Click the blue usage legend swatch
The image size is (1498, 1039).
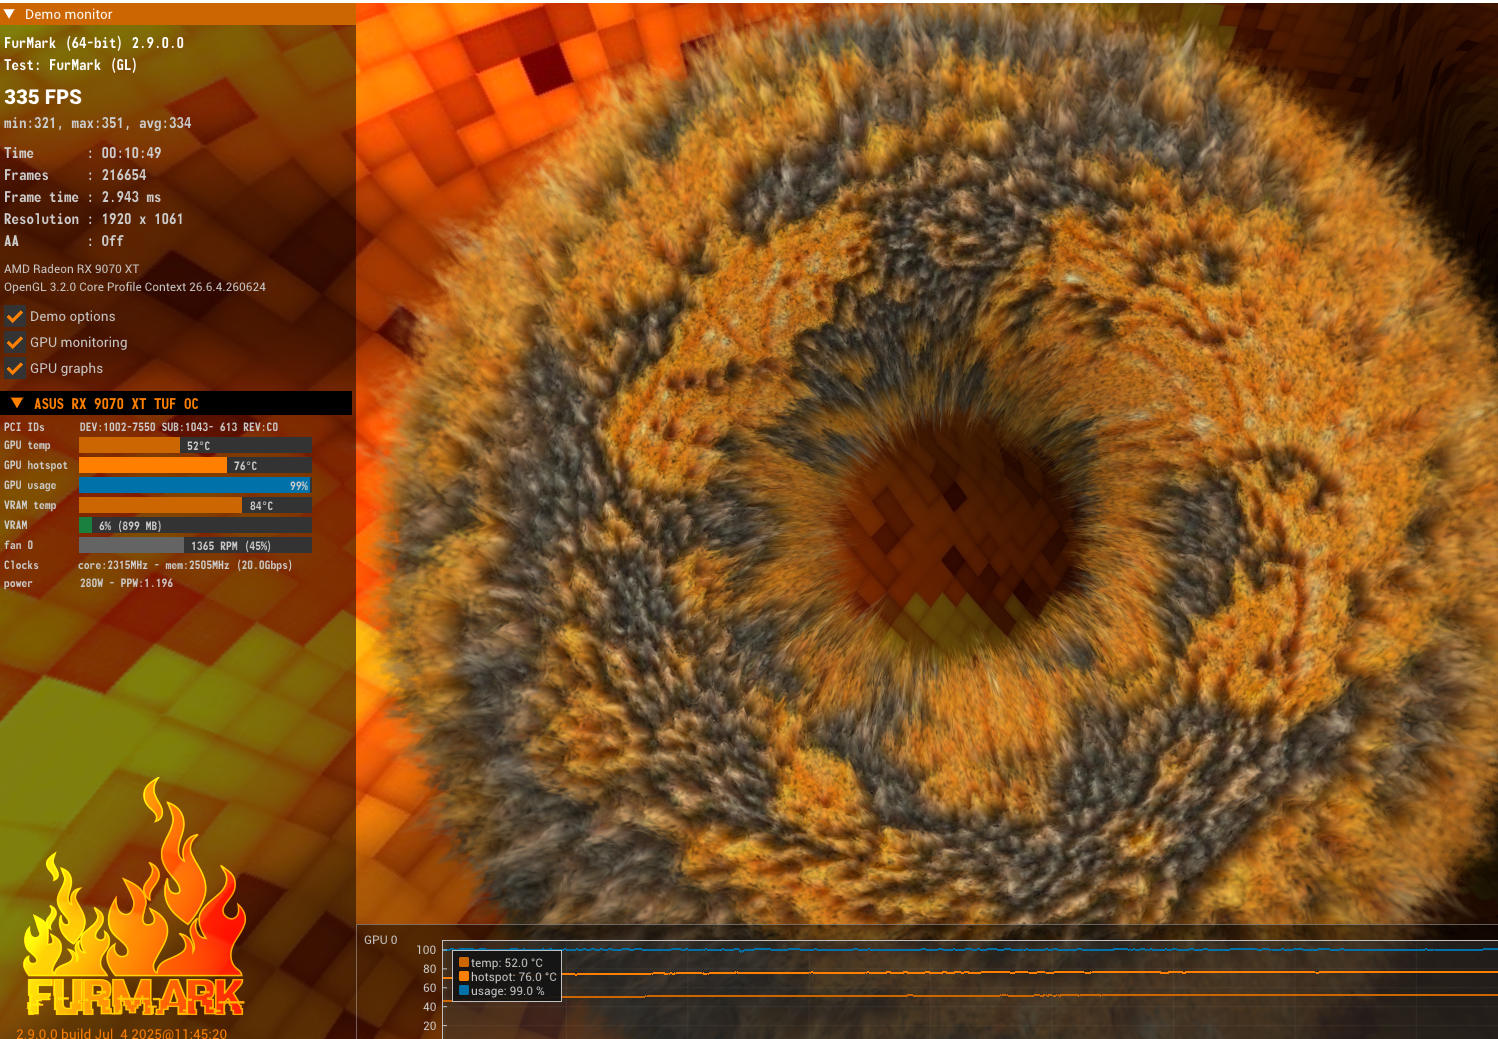coord(464,991)
